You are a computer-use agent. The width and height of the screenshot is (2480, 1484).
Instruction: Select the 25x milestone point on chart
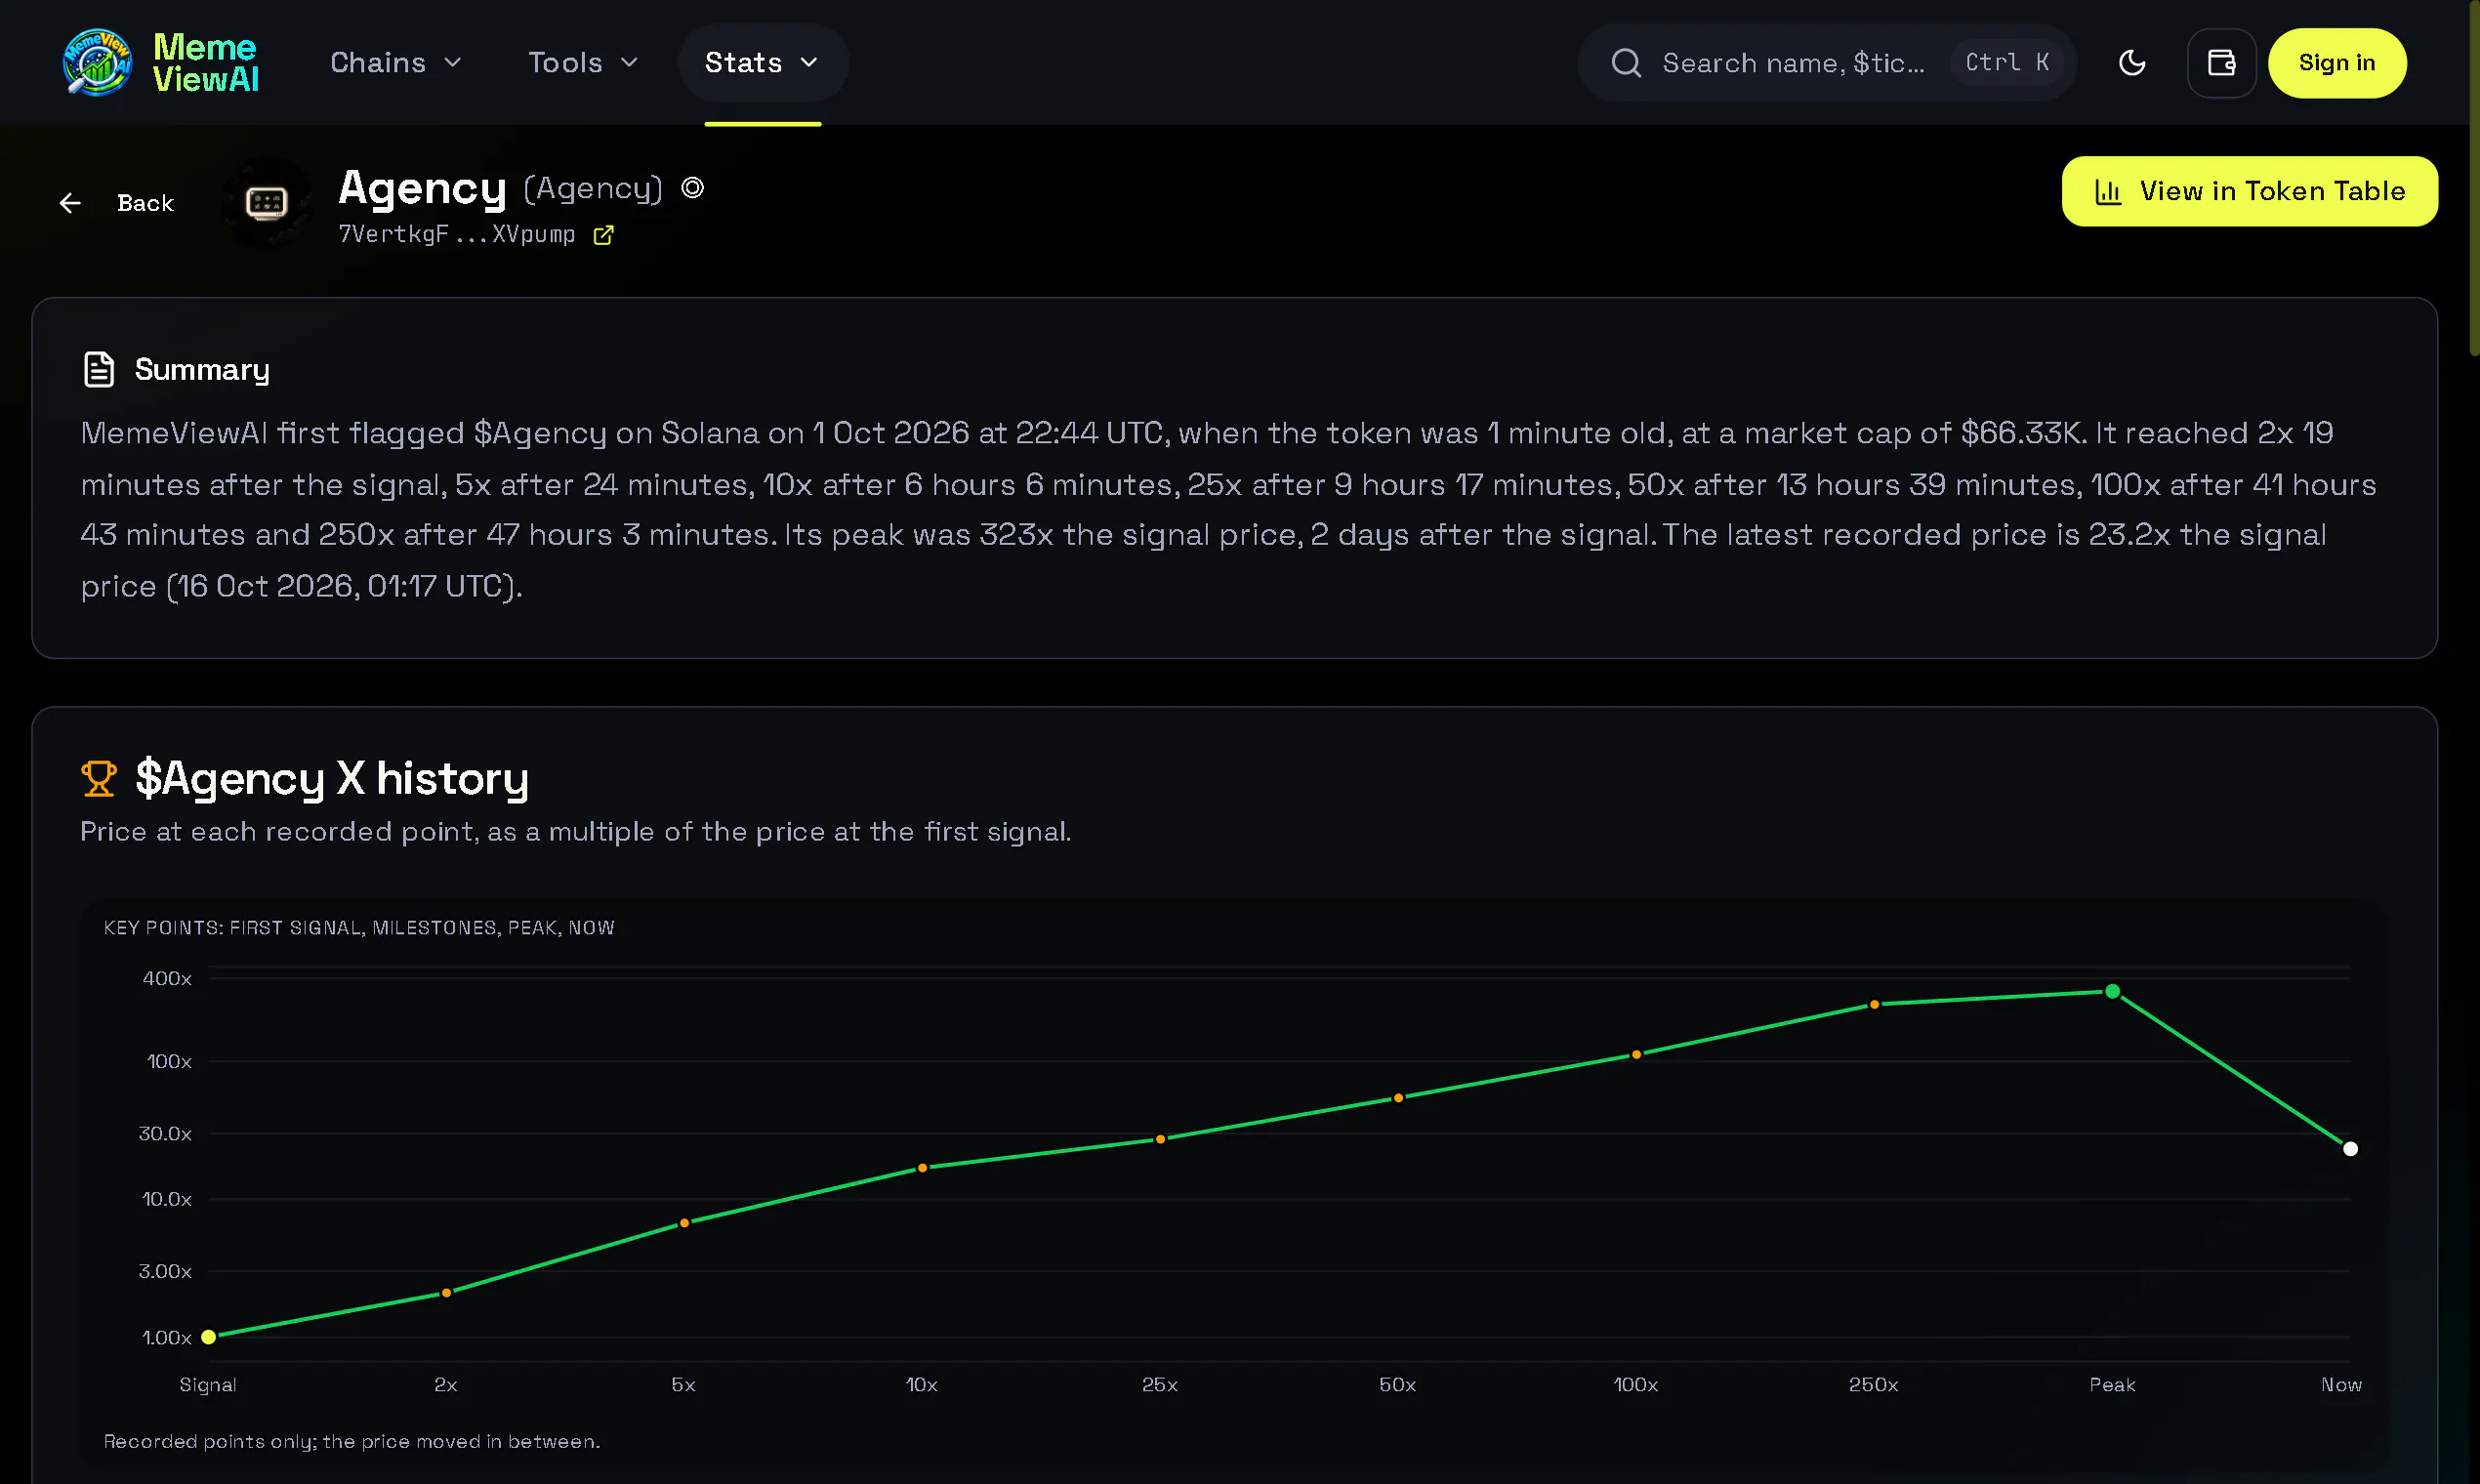[1160, 1139]
